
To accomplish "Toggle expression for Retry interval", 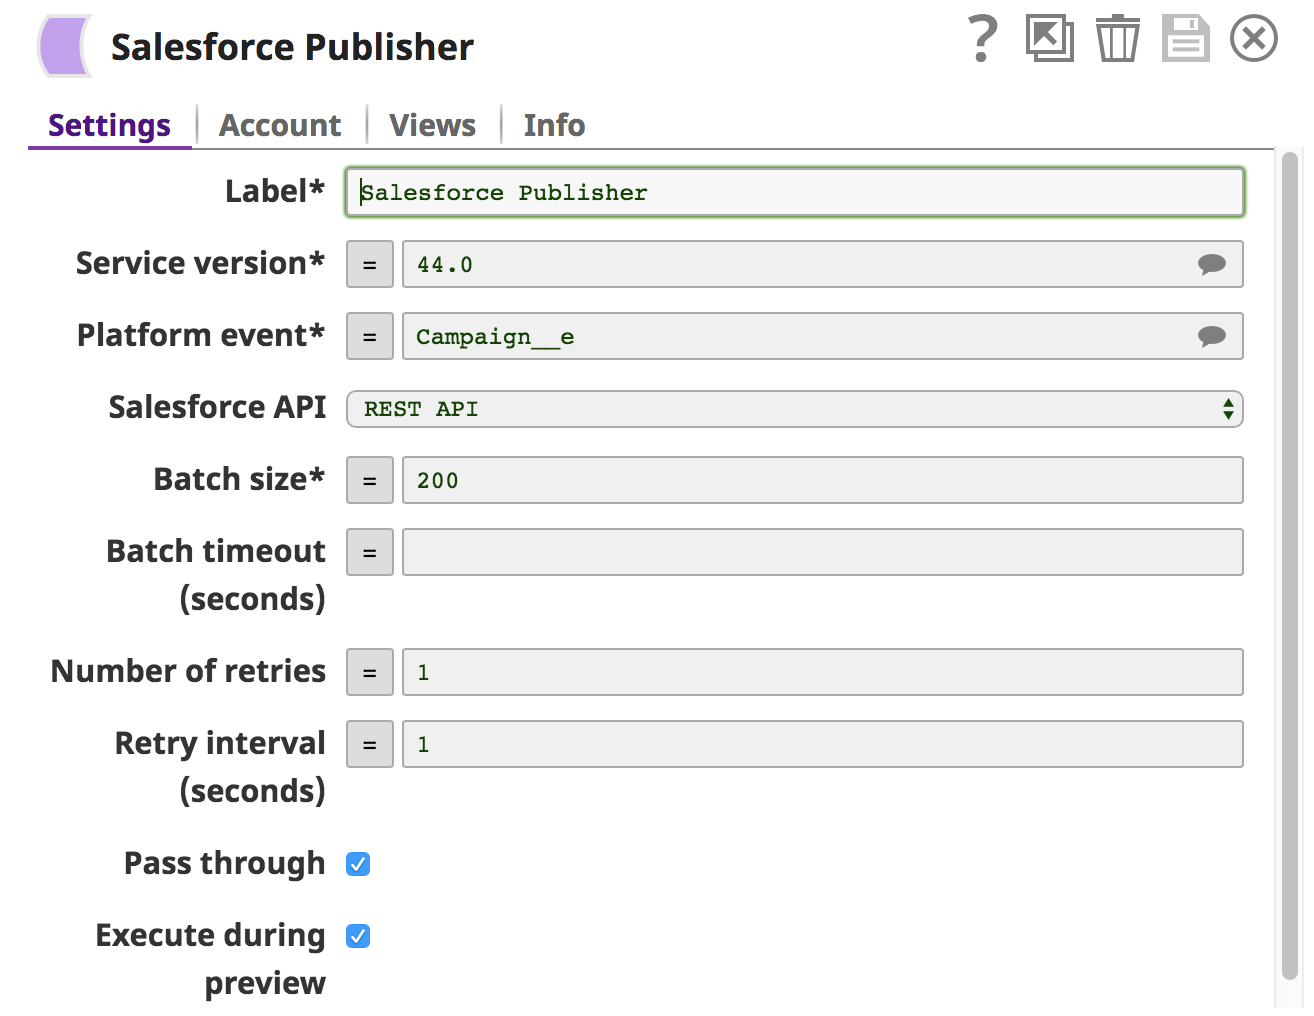I will pyautogui.click(x=370, y=744).
